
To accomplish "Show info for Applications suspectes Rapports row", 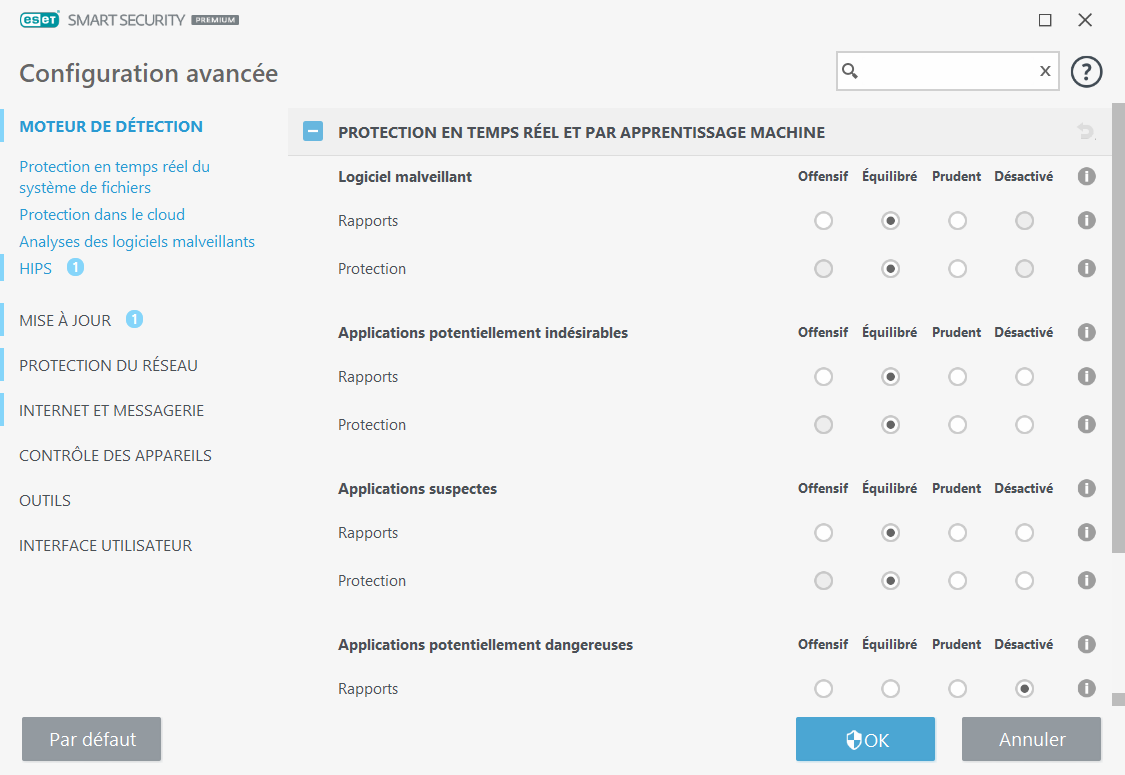I will pos(1086,532).
